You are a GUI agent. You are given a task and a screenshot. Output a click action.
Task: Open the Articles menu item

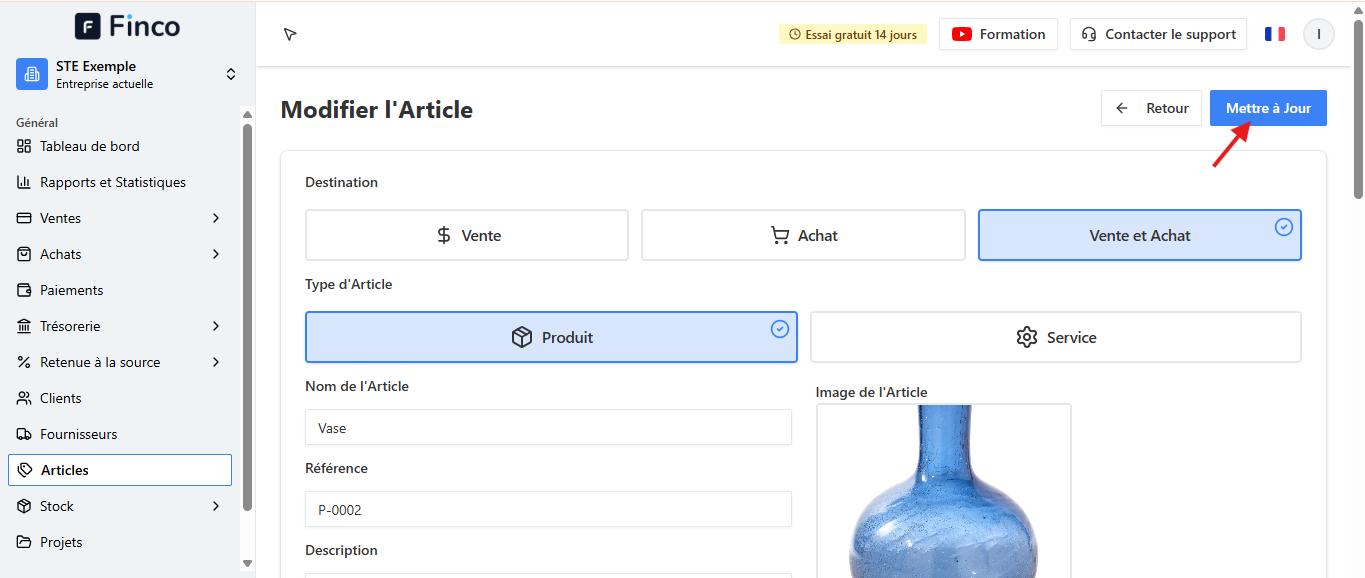(120, 470)
